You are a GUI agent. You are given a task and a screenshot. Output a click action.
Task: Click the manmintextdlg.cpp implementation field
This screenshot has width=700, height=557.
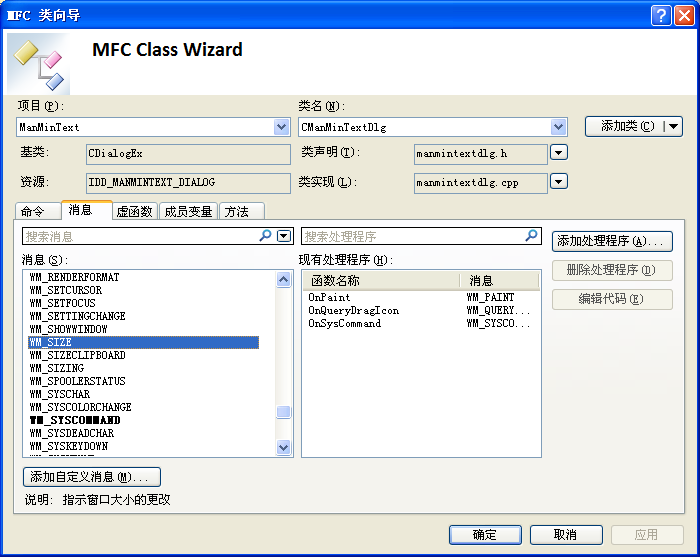[x=481, y=183]
